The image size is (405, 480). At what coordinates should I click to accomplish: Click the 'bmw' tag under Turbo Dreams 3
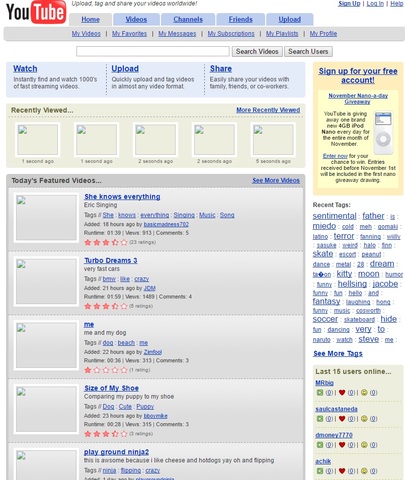click(x=109, y=279)
